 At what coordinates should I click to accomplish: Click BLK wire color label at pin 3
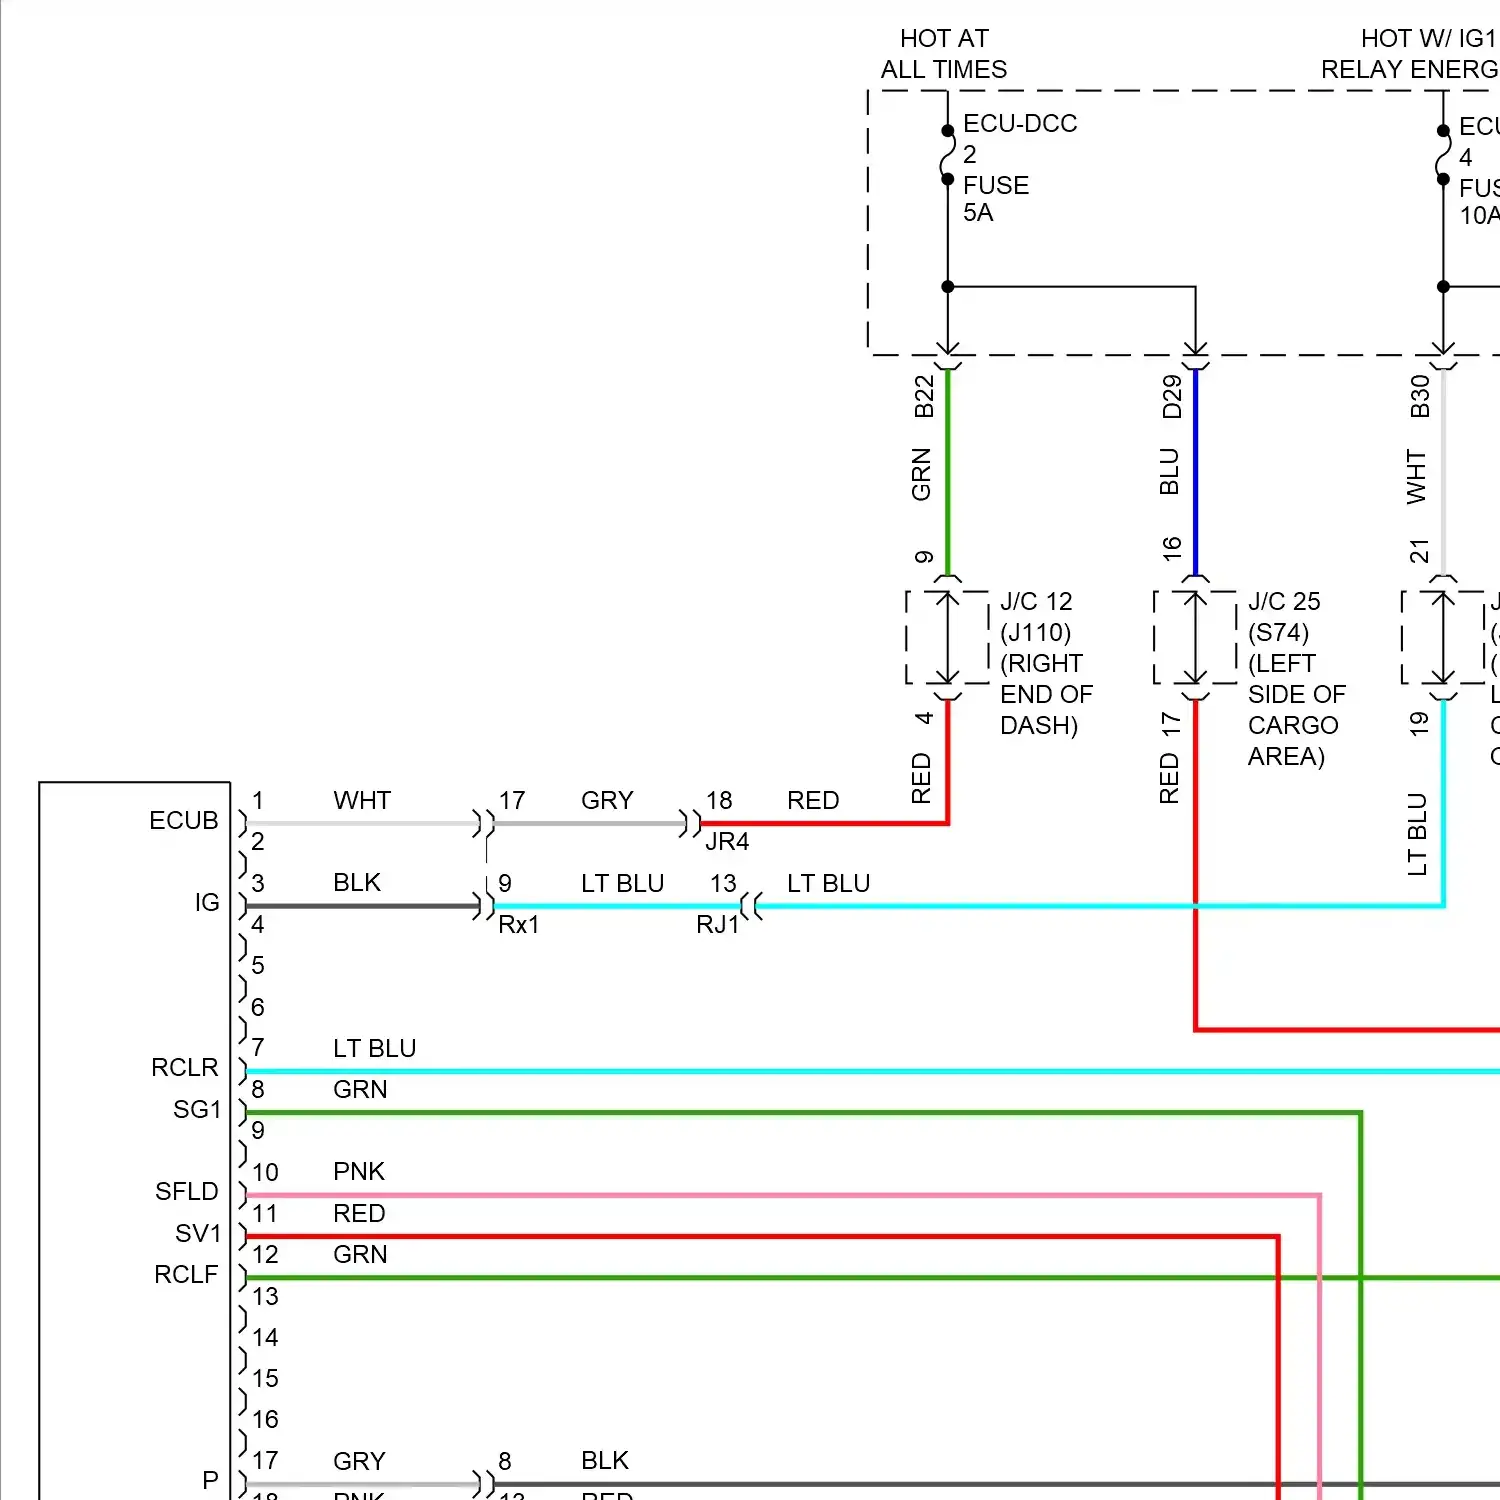click(x=357, y=882)
